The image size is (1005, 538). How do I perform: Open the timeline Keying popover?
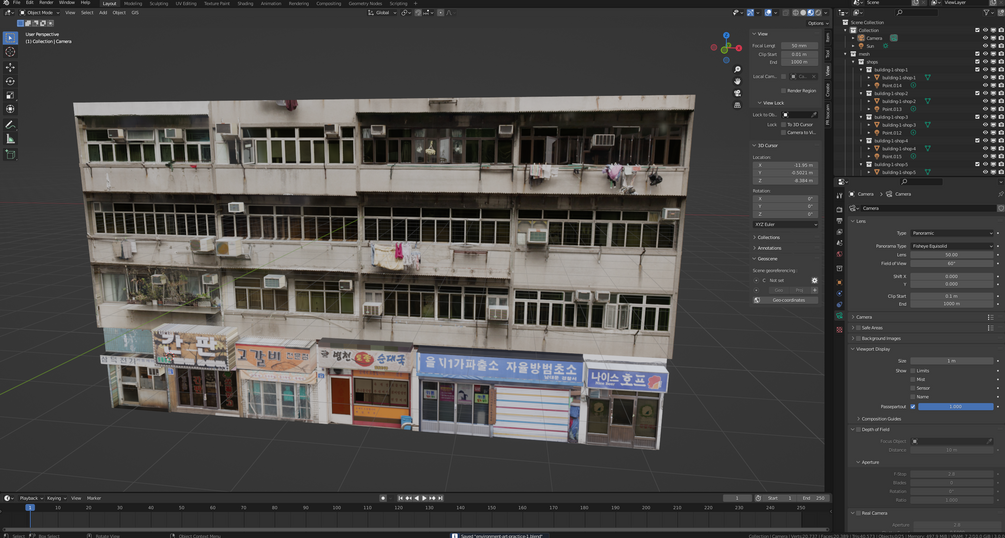pos(55,498)
